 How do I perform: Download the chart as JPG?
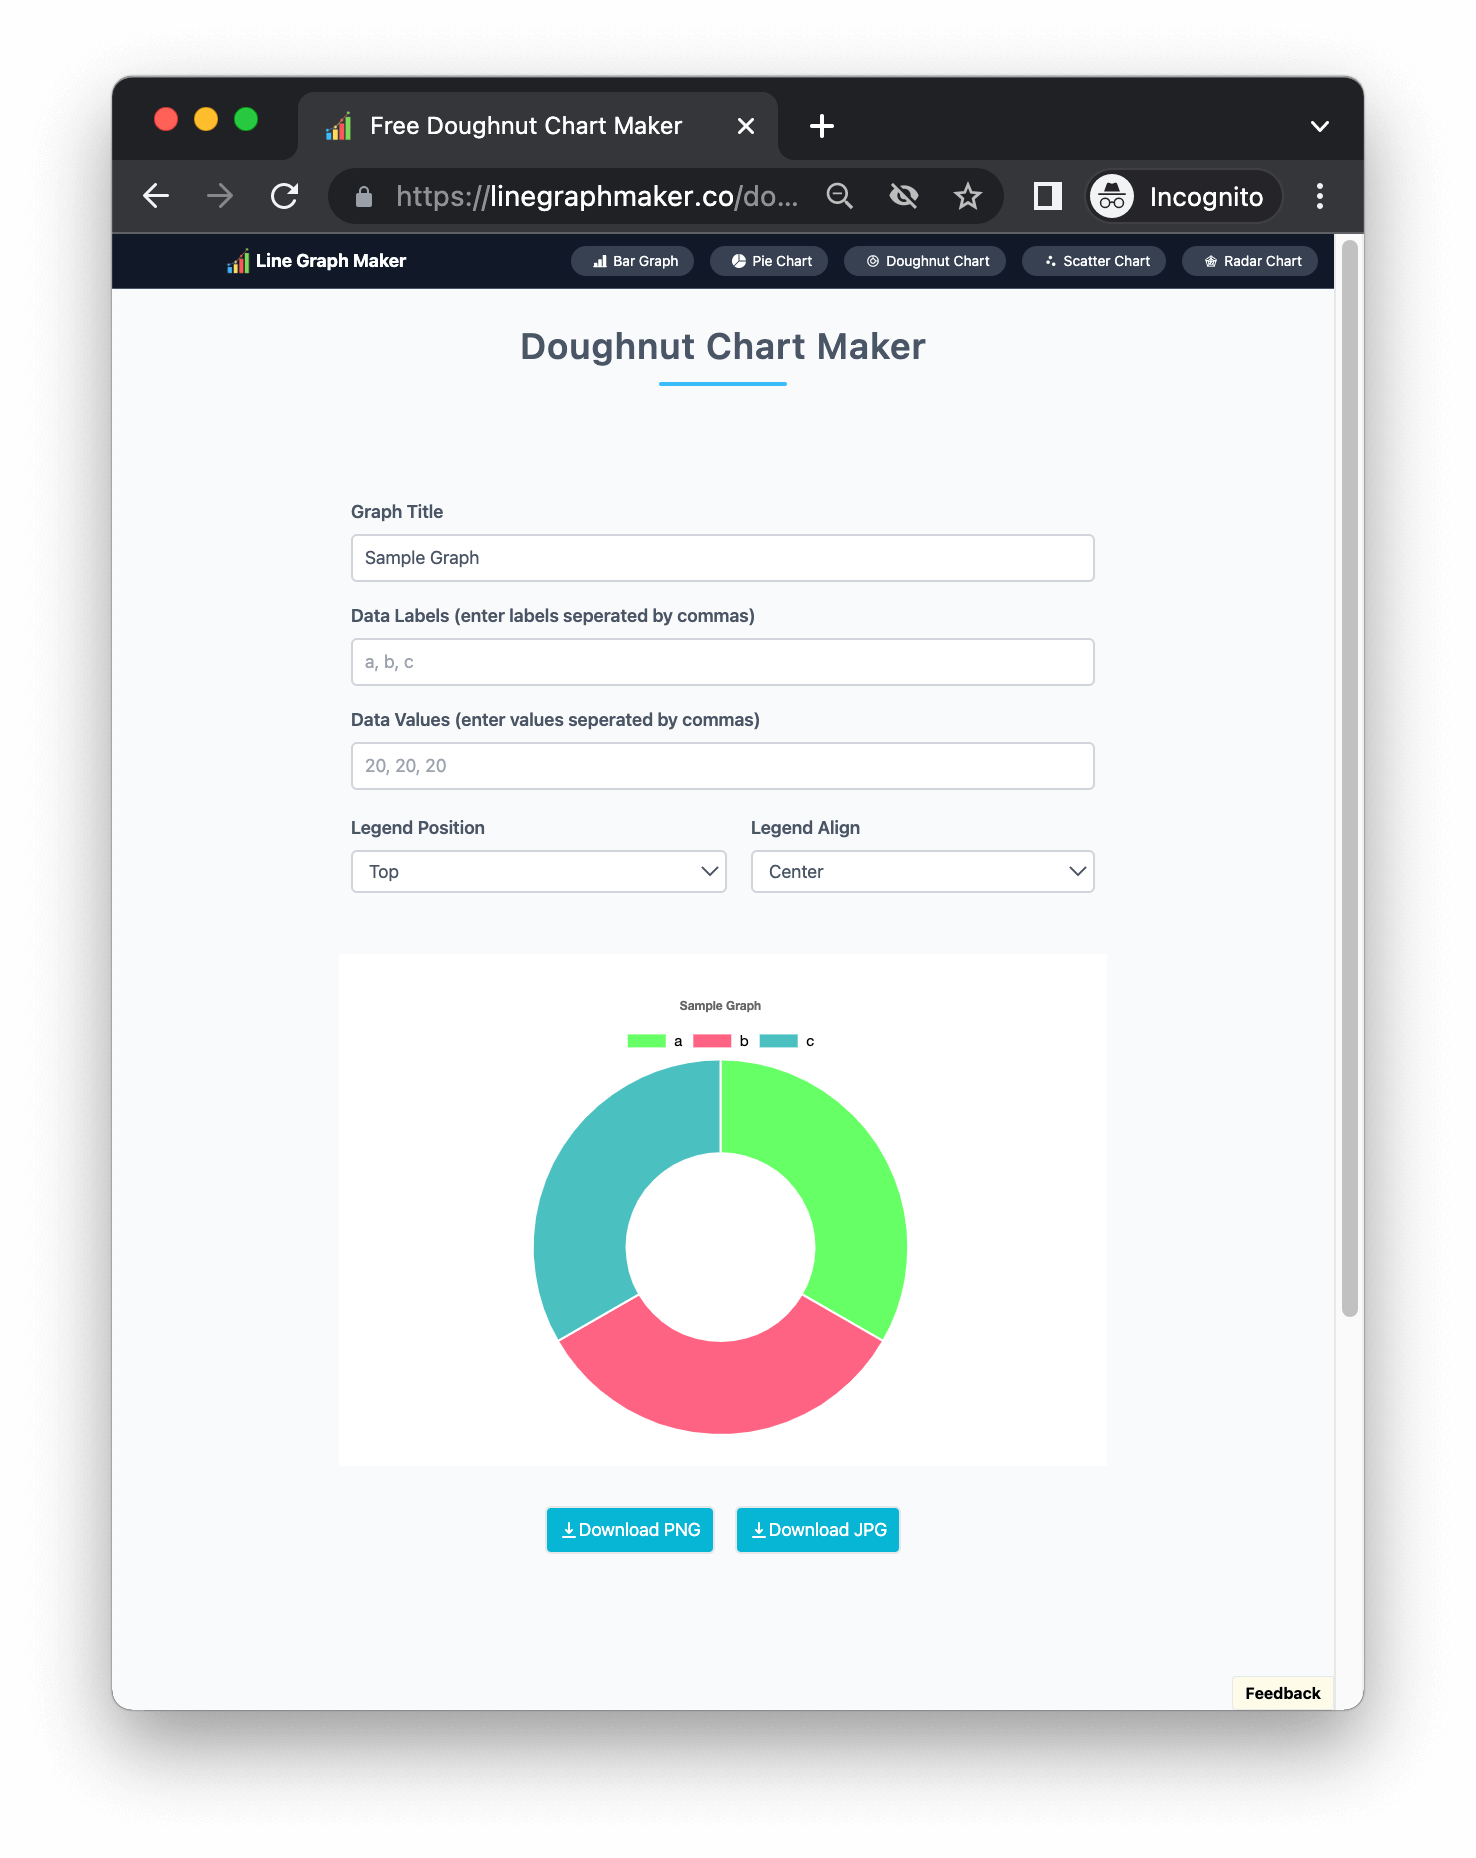[818, 1530]
